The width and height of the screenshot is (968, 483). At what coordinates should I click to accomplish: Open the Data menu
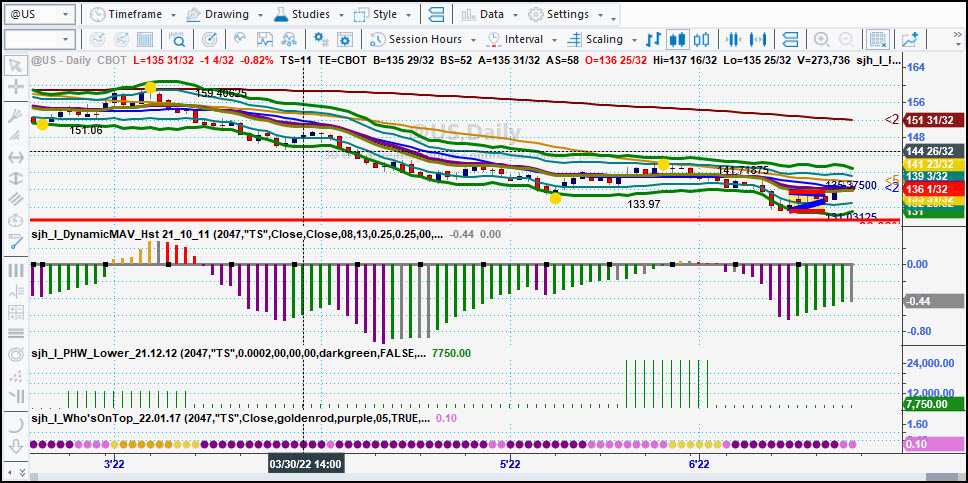click(x=490, y=14)
